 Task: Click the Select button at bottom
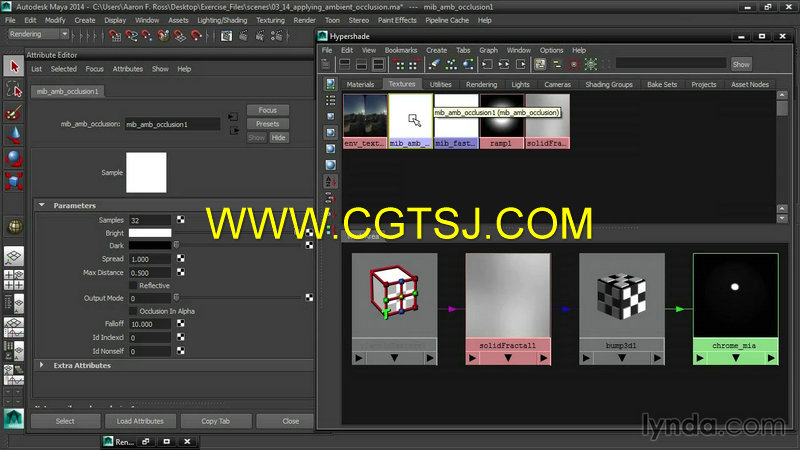coord(65,421)
